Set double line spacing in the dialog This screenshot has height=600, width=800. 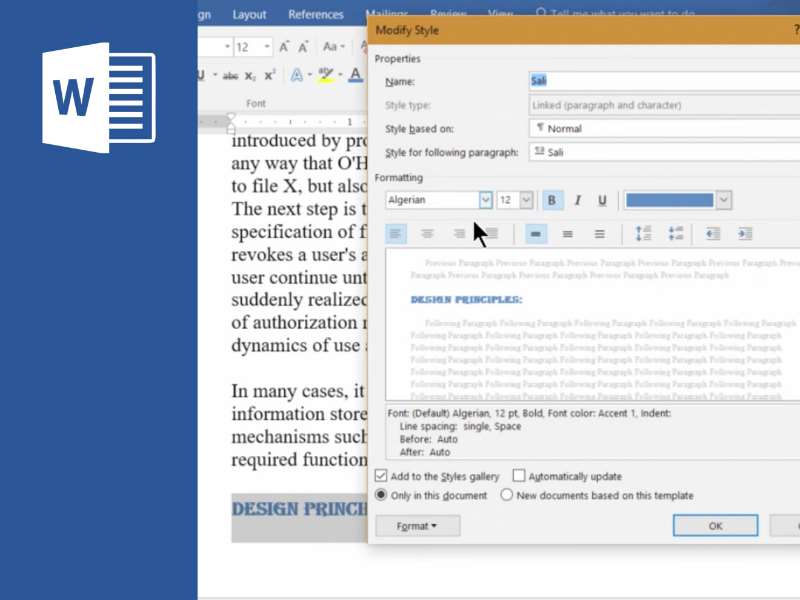pos(599,234)
